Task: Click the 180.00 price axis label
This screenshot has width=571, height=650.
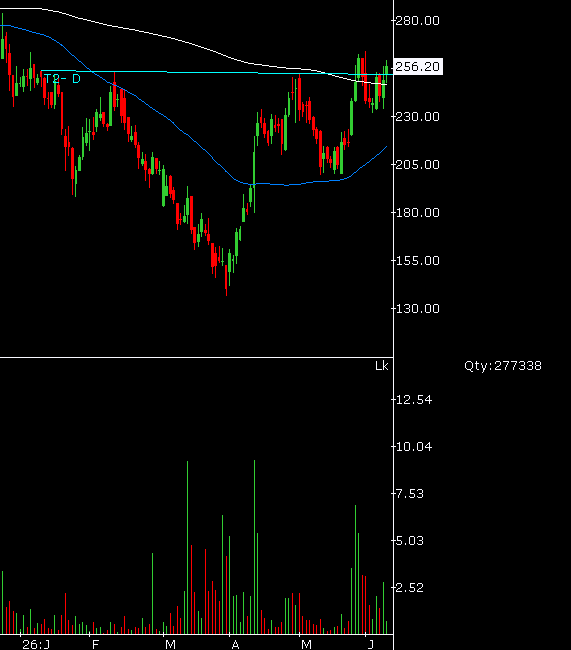Action: 417,213
